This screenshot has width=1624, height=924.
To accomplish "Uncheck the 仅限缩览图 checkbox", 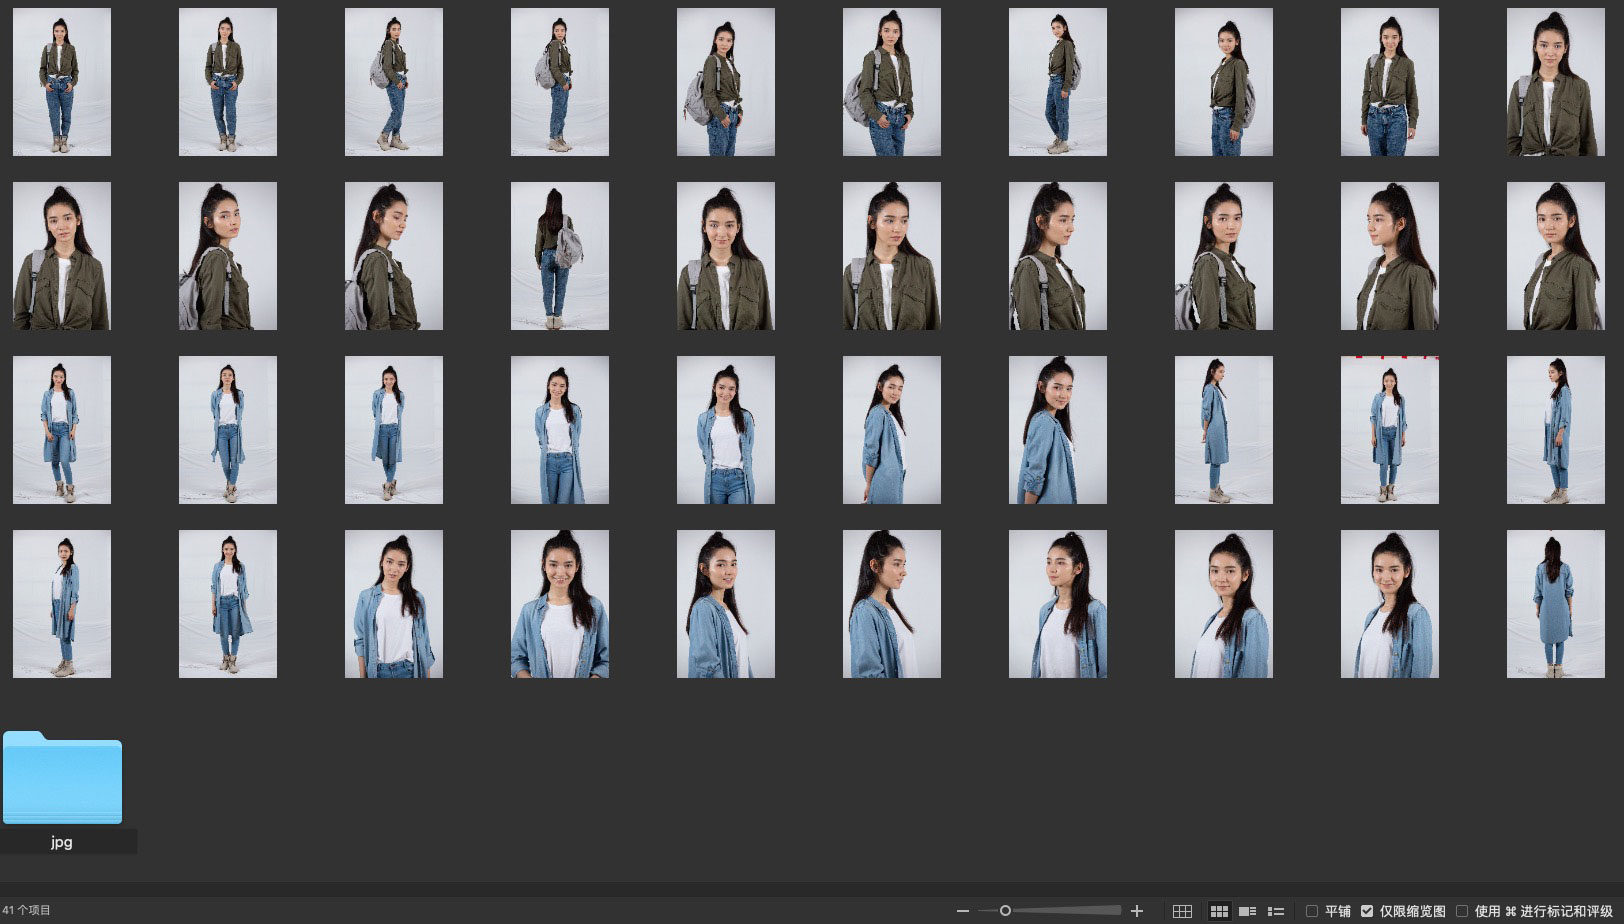I will coord(1367,911).
